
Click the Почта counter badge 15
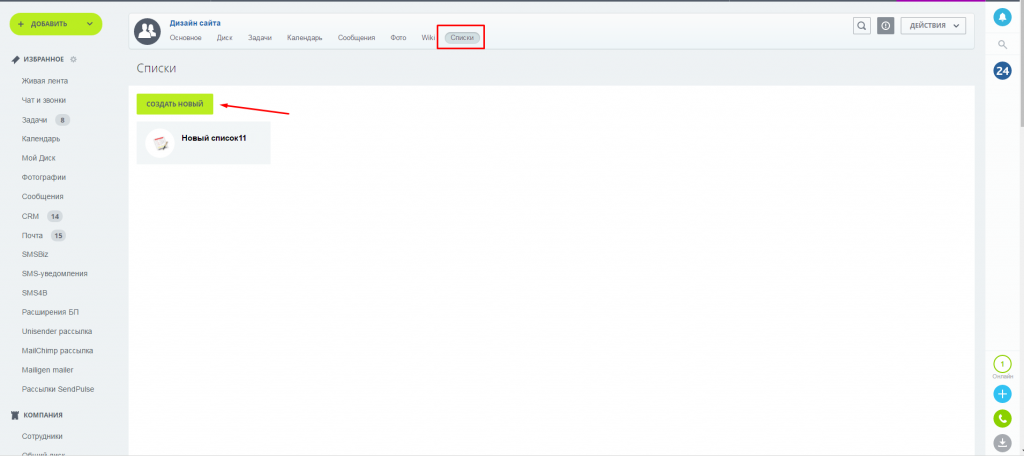(x=59, y=235)
